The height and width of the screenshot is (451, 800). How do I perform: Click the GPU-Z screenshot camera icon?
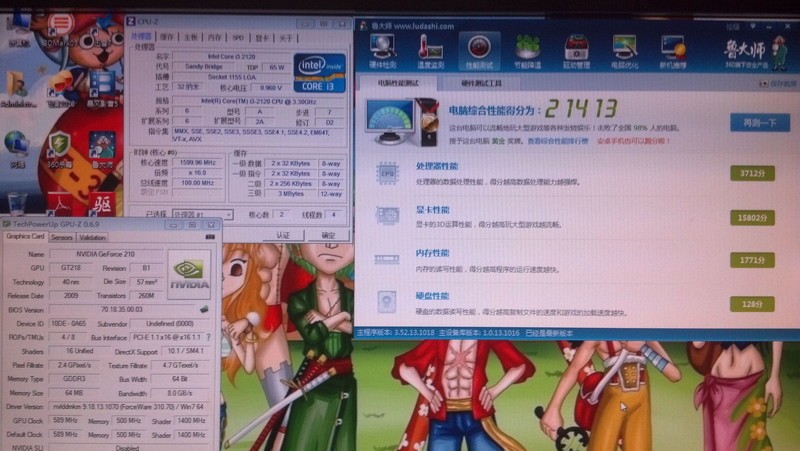[210, 237]
